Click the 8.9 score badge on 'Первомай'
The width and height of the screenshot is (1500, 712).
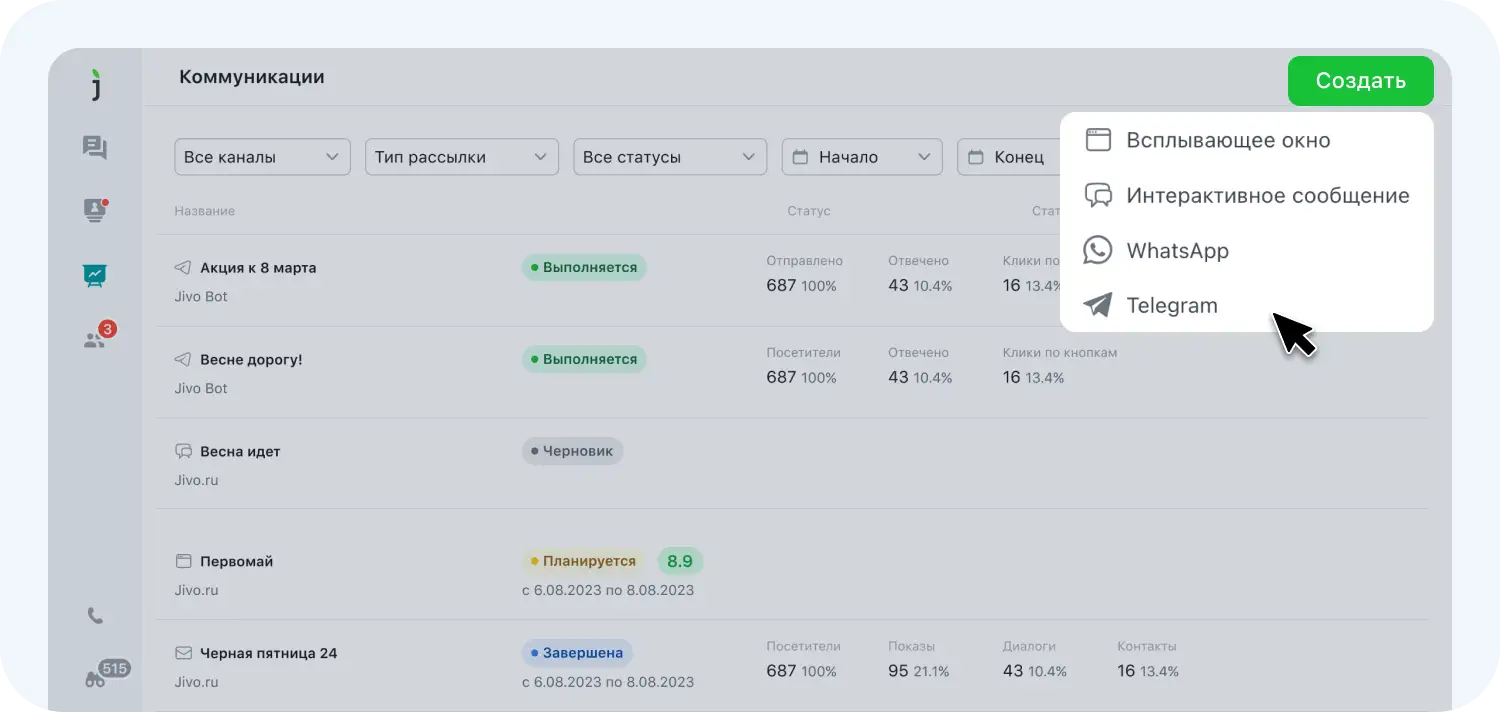click(x=680, y=561)
